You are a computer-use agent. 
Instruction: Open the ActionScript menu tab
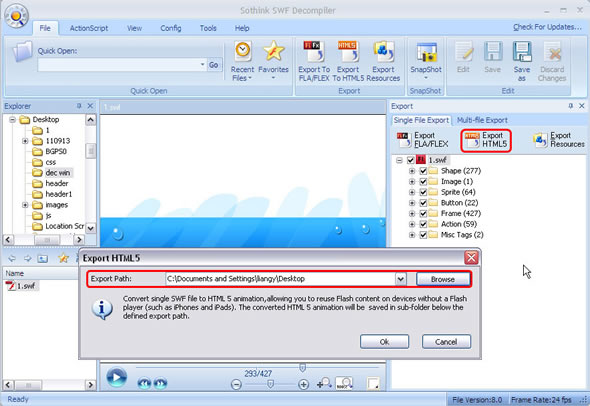(x=89, y=28)
